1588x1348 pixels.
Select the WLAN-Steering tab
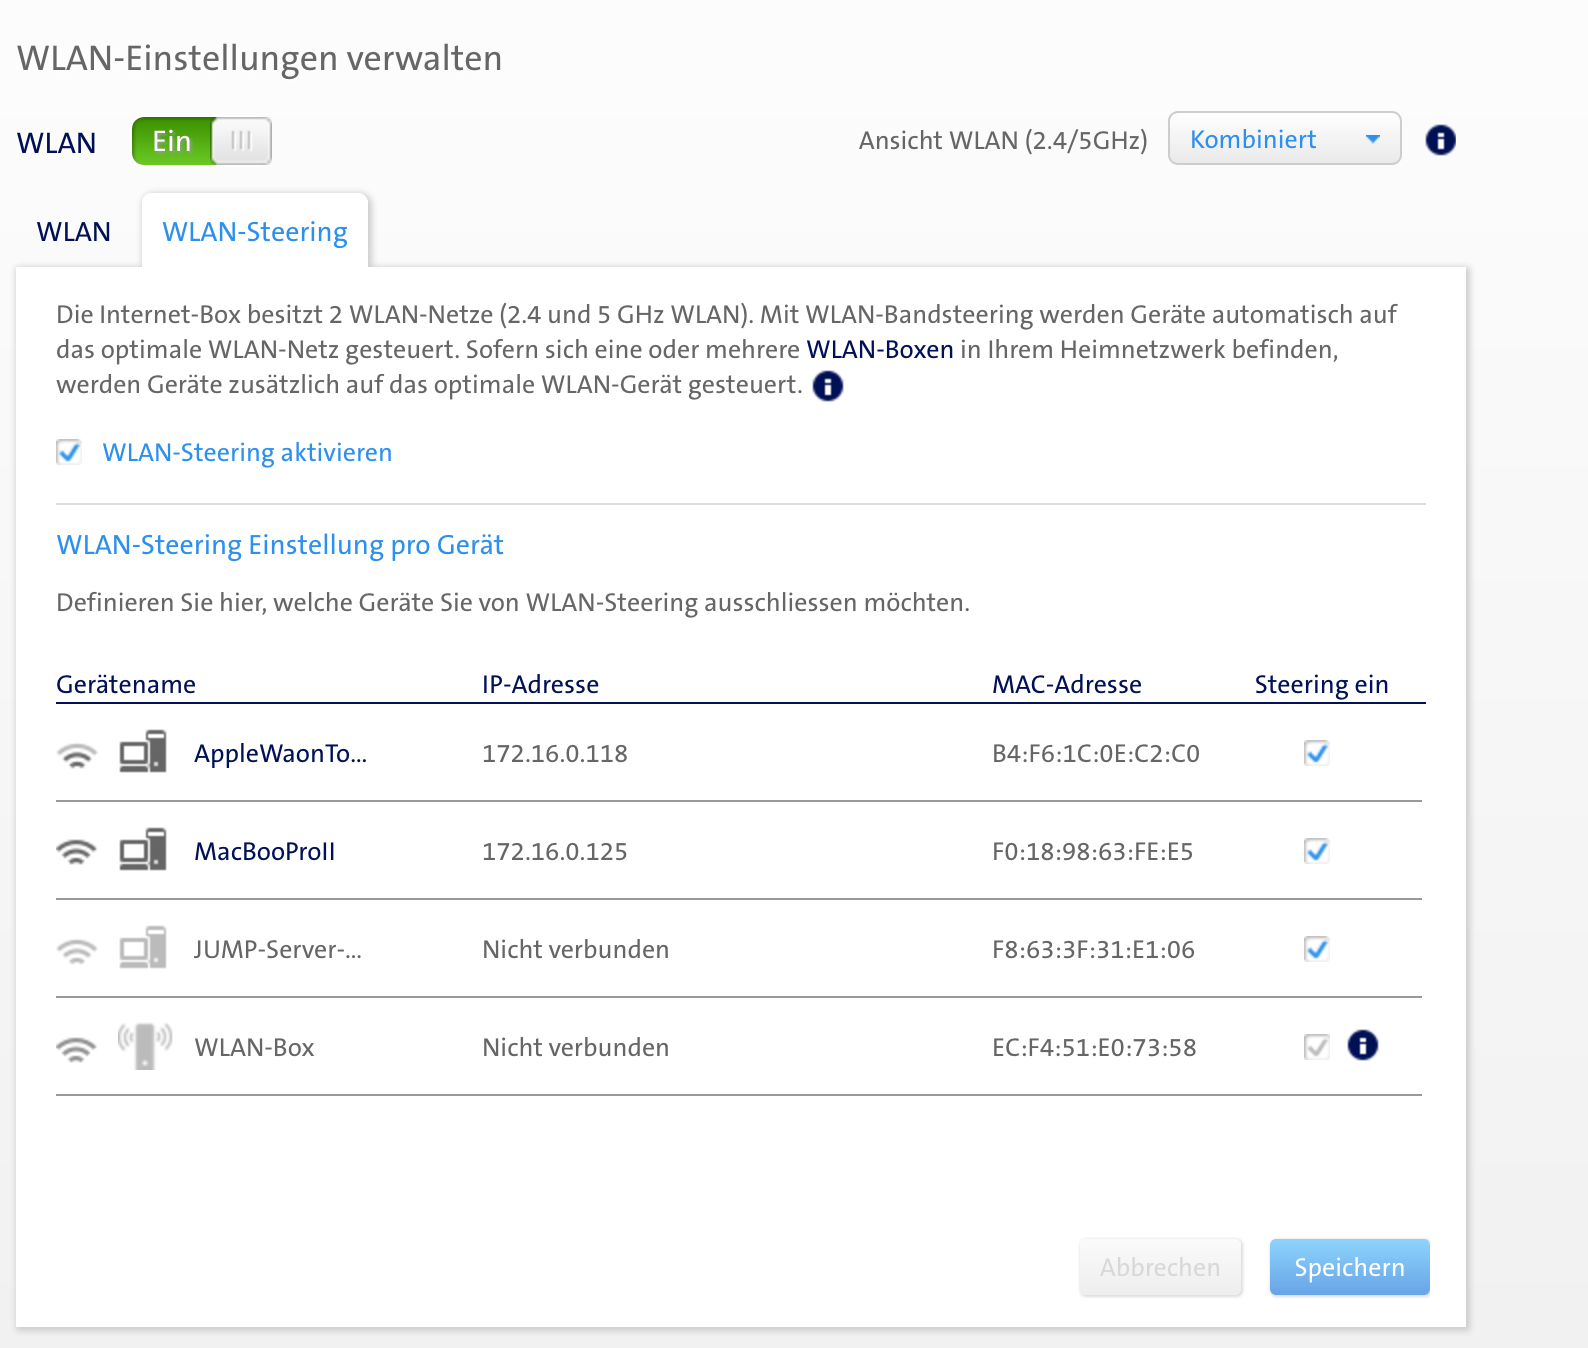(x=255, y=232)
